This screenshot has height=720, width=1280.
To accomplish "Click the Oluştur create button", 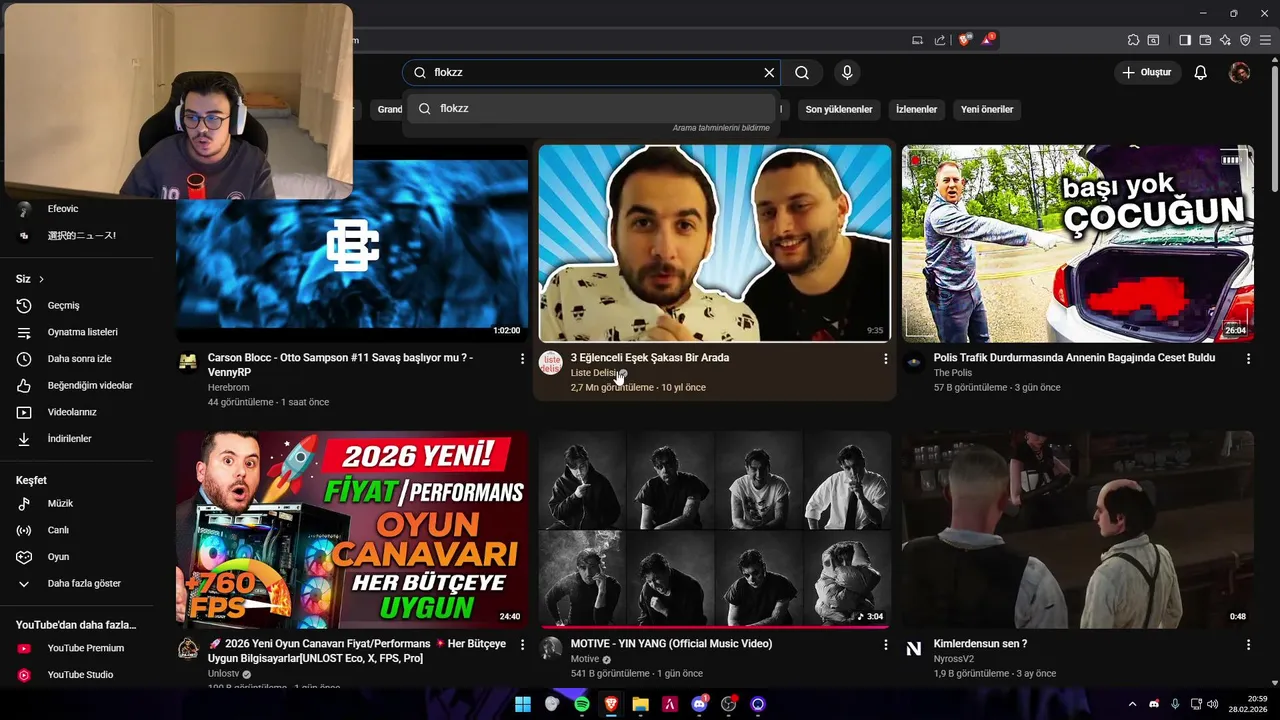I will pos(1147,72).
